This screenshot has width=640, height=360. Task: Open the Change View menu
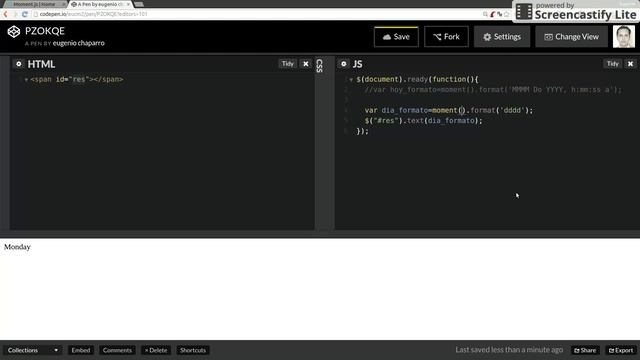[571, 37]
